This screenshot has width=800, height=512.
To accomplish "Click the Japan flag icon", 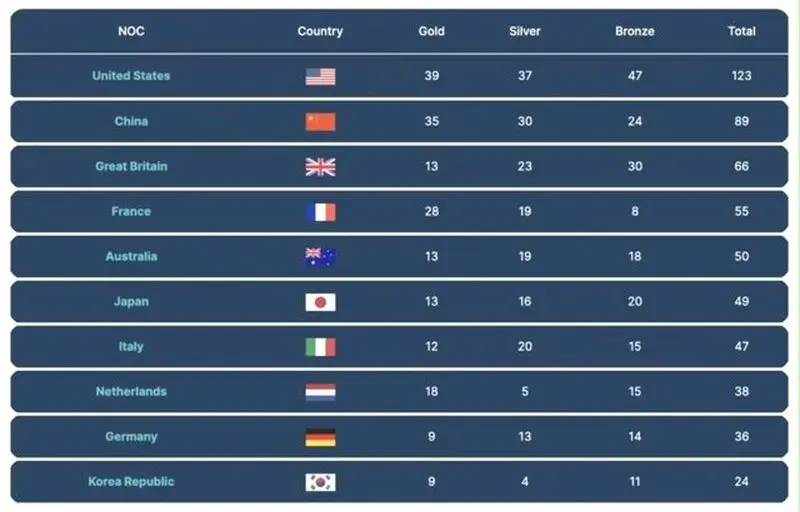I will pyautogui.click(x=320, y=302).
